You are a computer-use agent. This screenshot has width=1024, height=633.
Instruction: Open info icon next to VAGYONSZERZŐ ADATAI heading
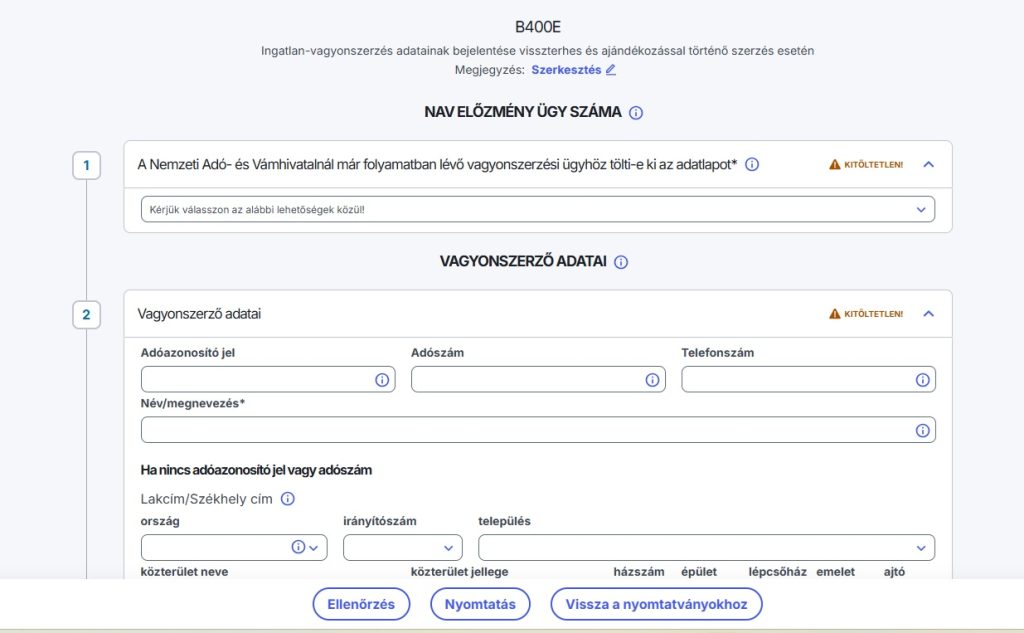(x=621, y=262)
